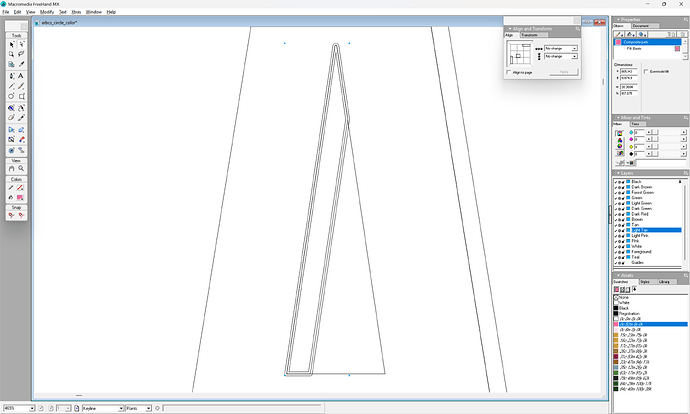Image resolution: width=690 pixels, height=414 pixels.
Task: Toggle visibility checkmark of Black layer
Action: (617, 181)
